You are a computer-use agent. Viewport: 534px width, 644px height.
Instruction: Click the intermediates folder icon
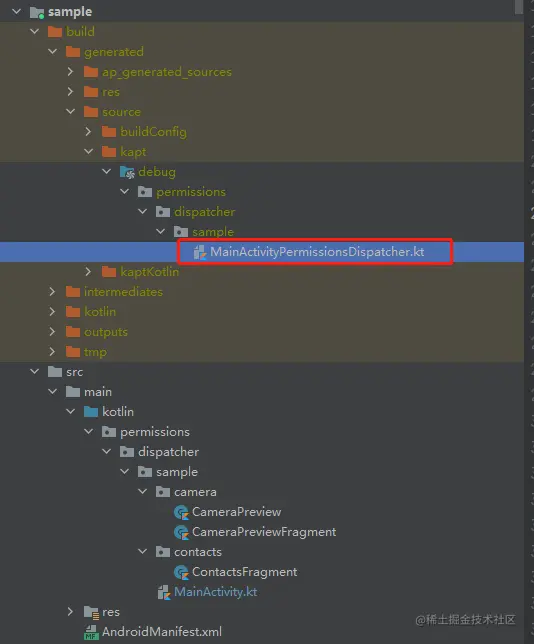(73, 292)
